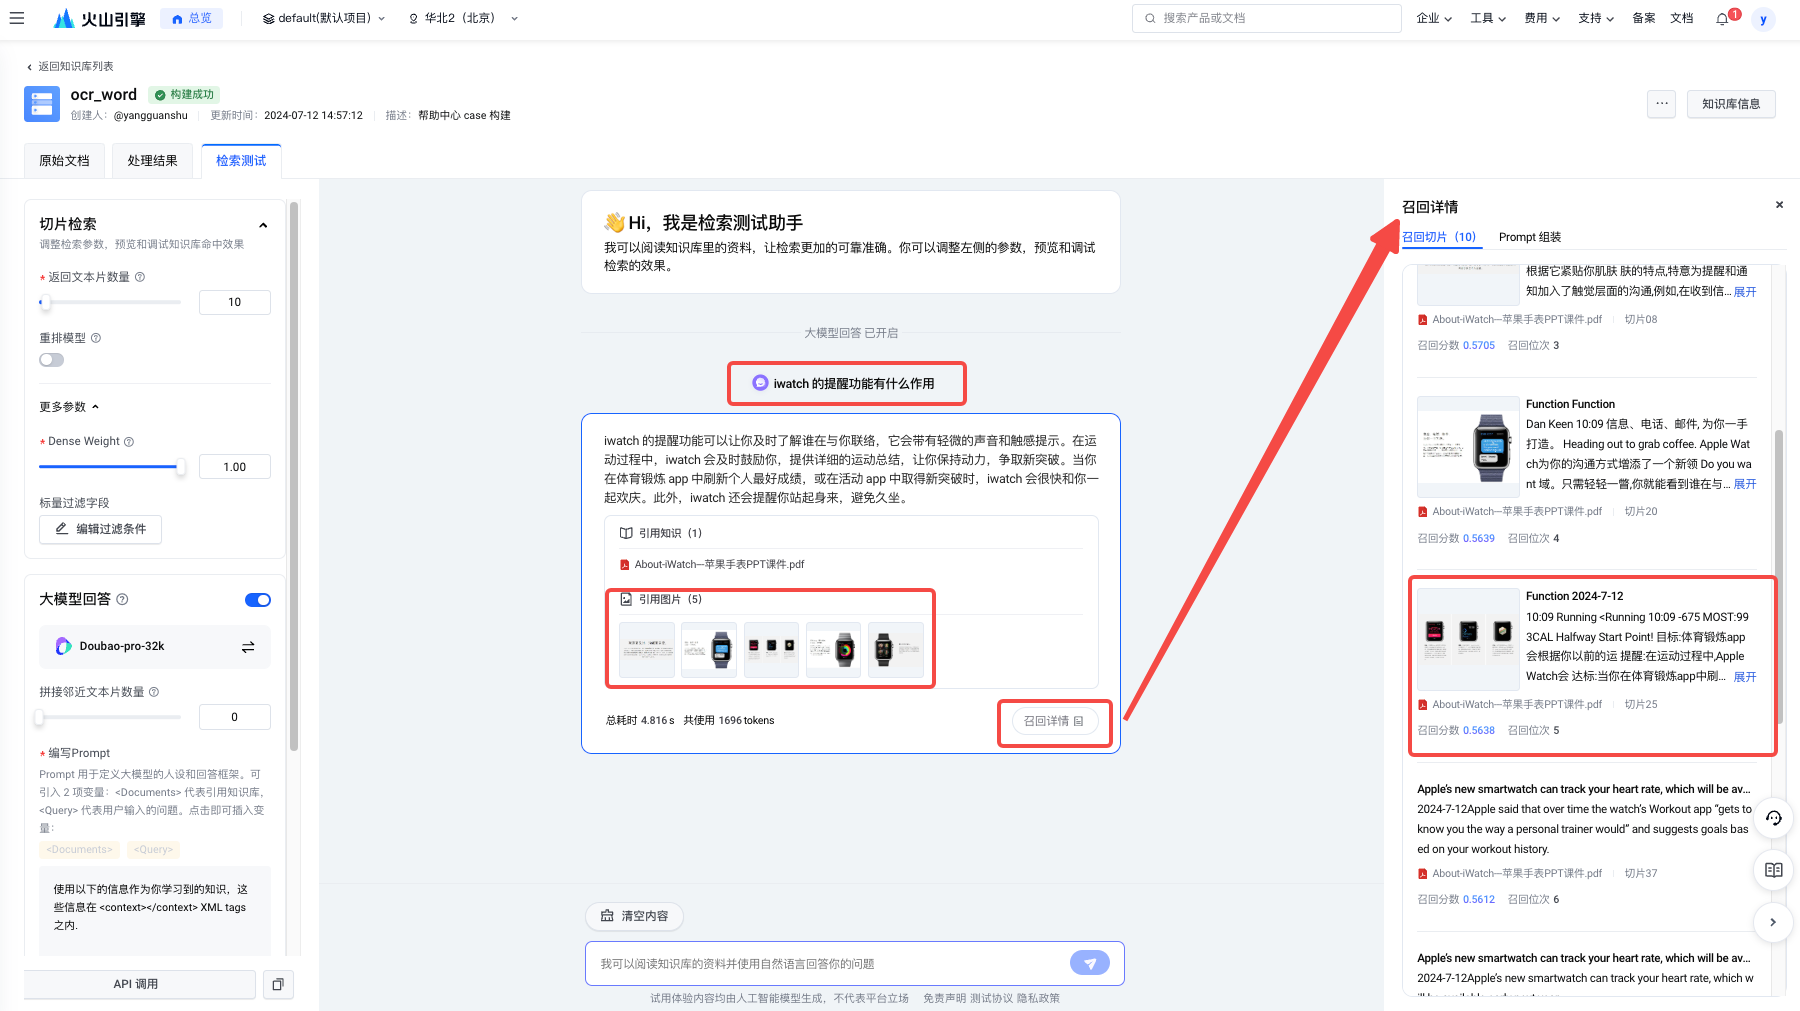Click 清空内容 button
Viewport: 1800px width, 1011px height.
click(x=634, y=916)
